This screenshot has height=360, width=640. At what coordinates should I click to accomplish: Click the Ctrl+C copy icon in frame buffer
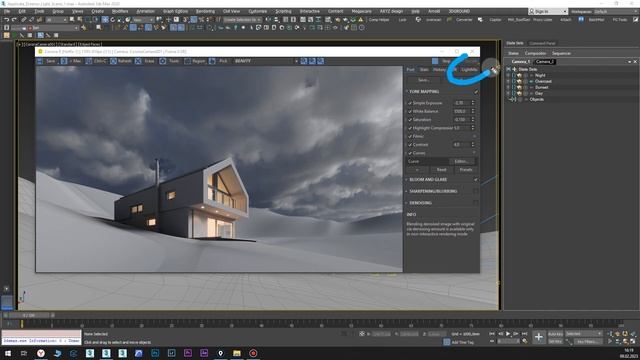(x=89, y=61)
